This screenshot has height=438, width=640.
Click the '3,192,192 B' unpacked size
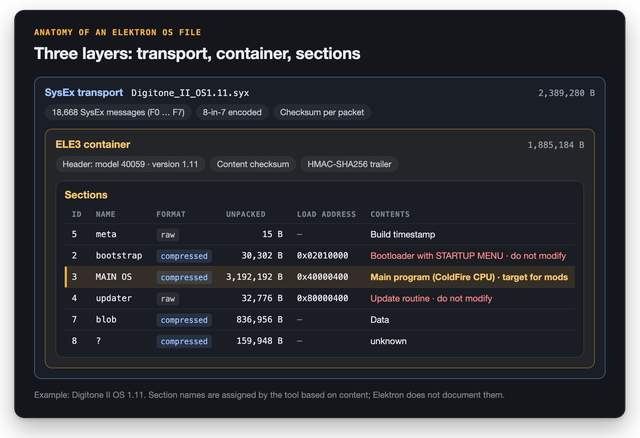(x=254, y=277)
